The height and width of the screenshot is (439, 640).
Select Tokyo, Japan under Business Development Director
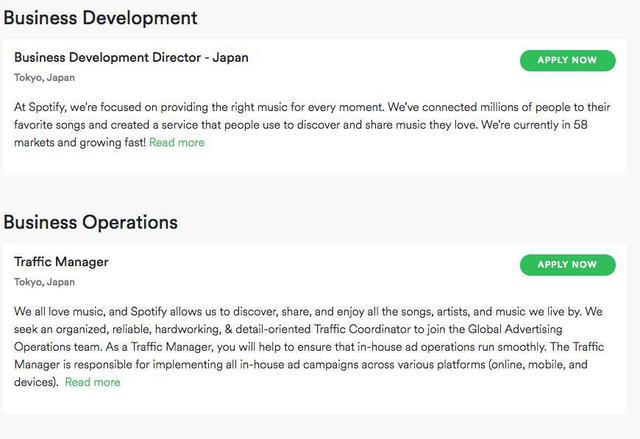(44, 78)
